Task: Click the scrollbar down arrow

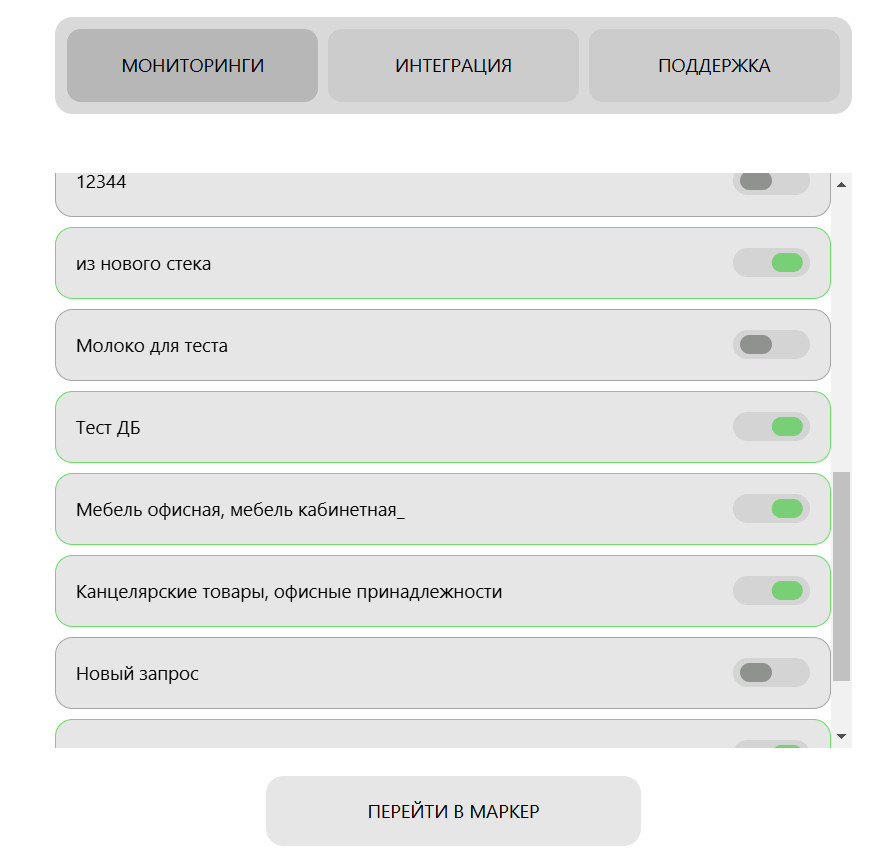Action: (x=841, y=736)
